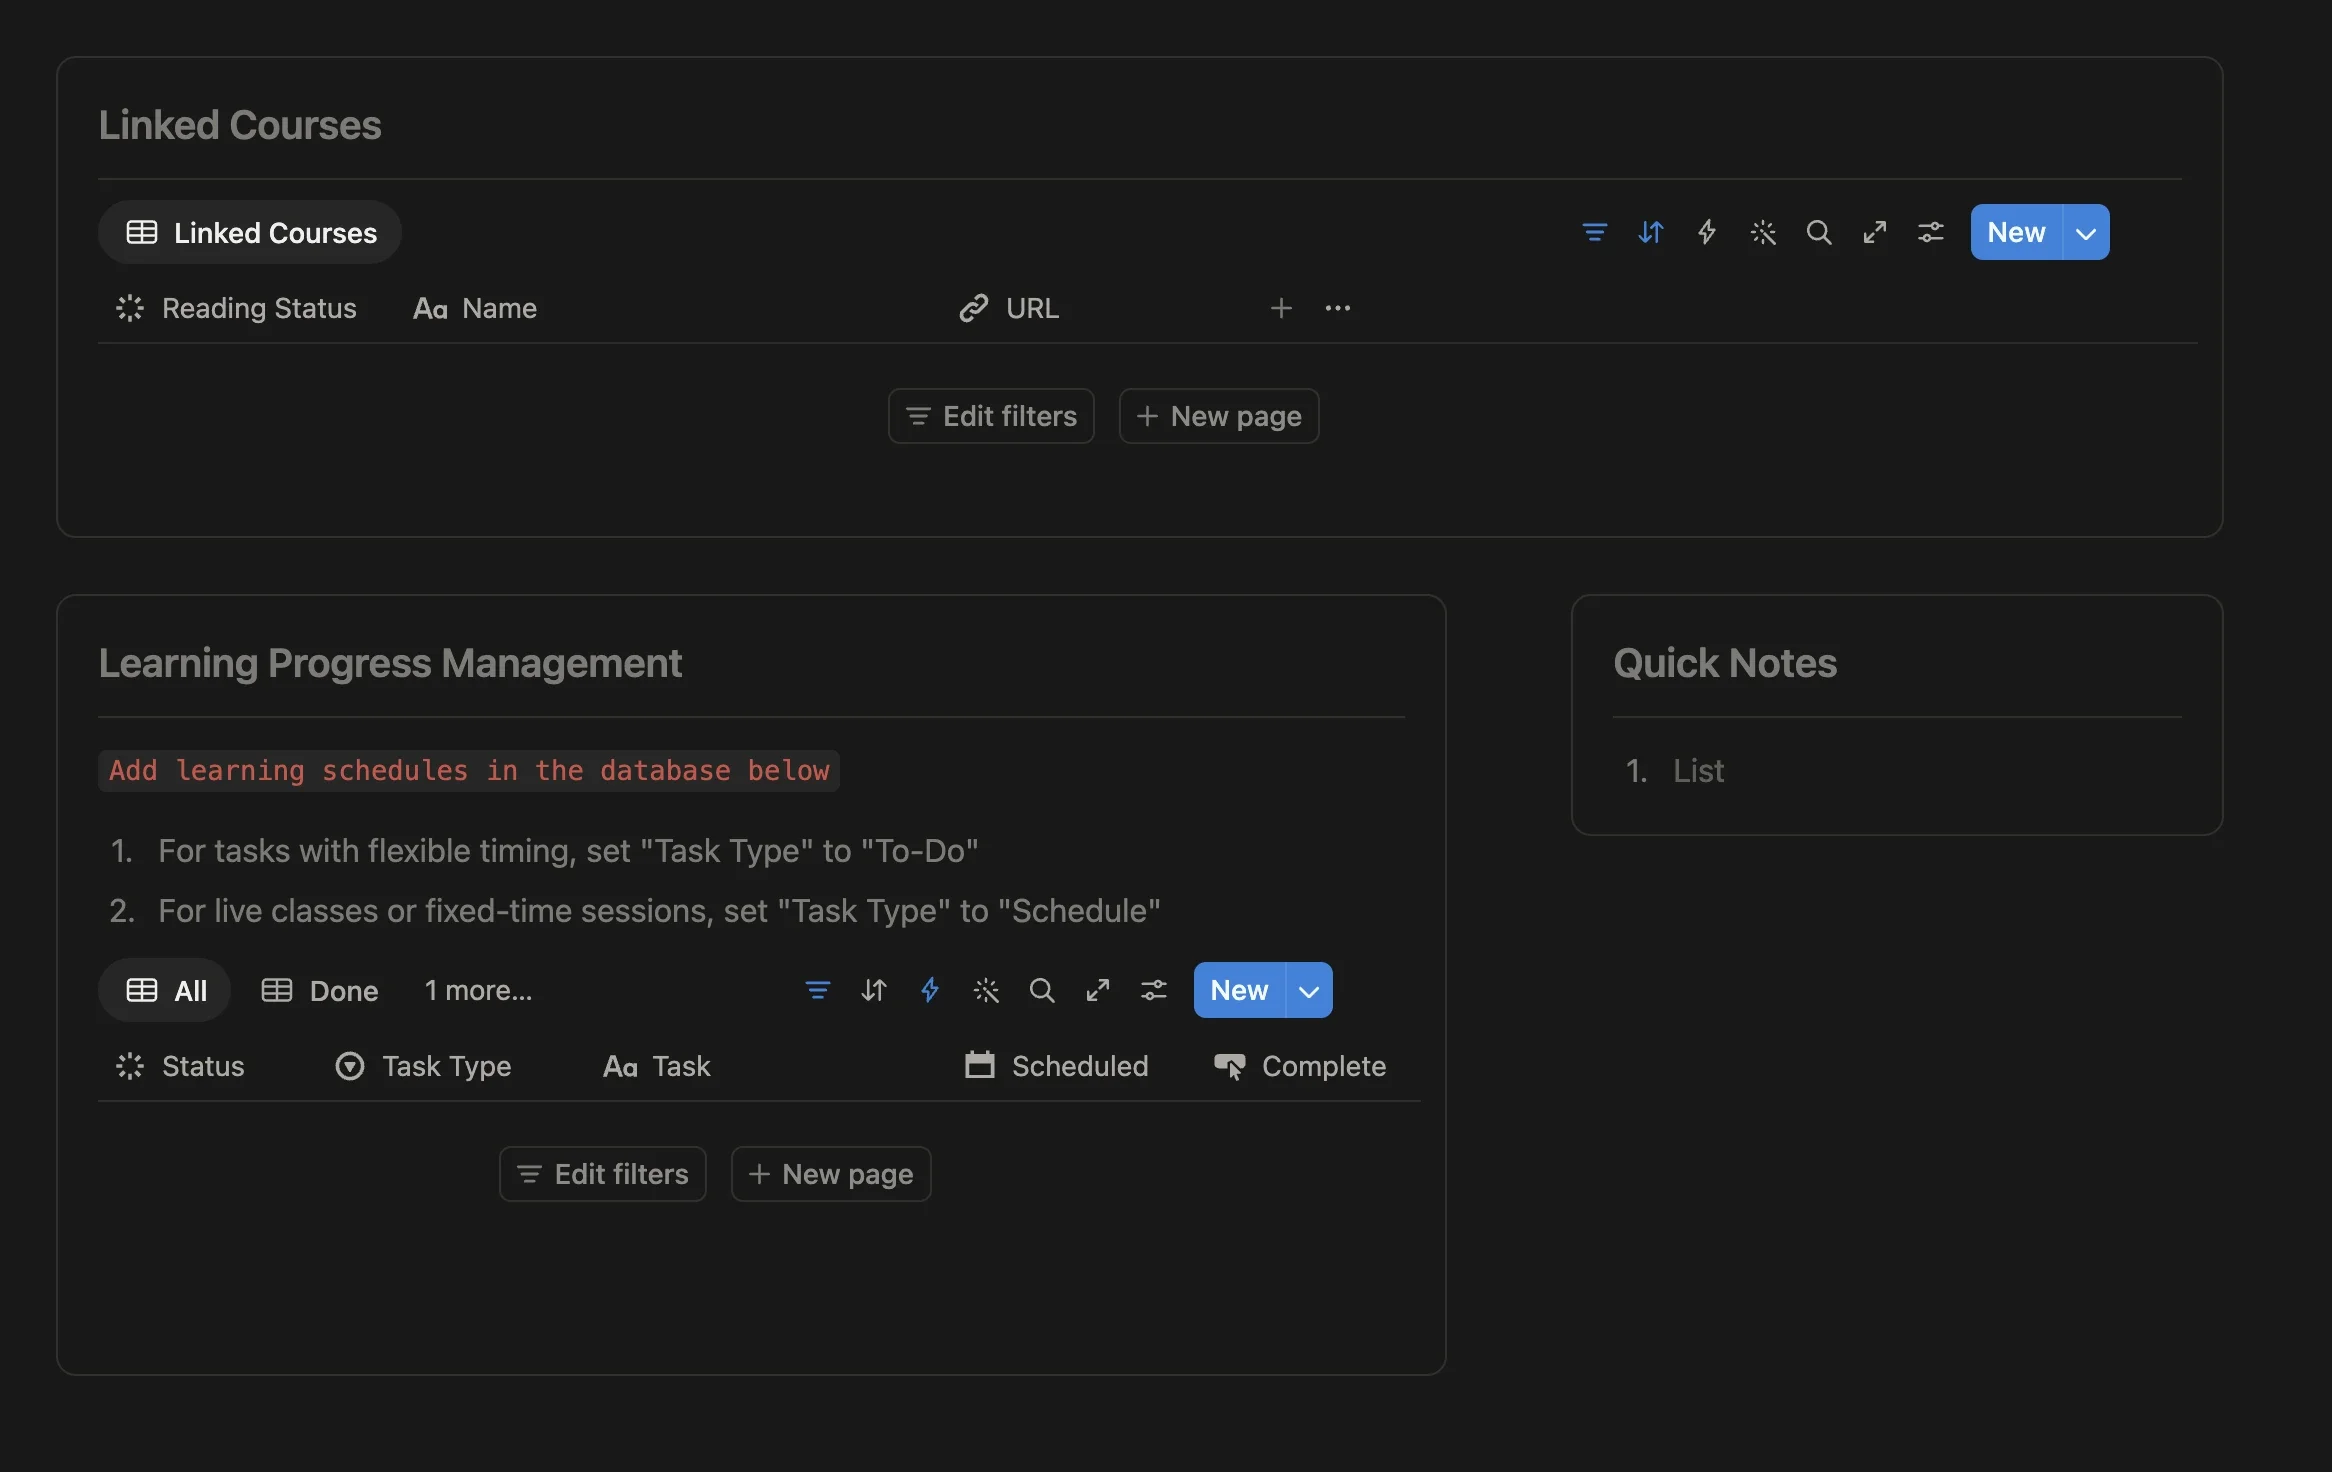Expand New dropdown arrow in Learning Progress

[x=1308, y=990]
